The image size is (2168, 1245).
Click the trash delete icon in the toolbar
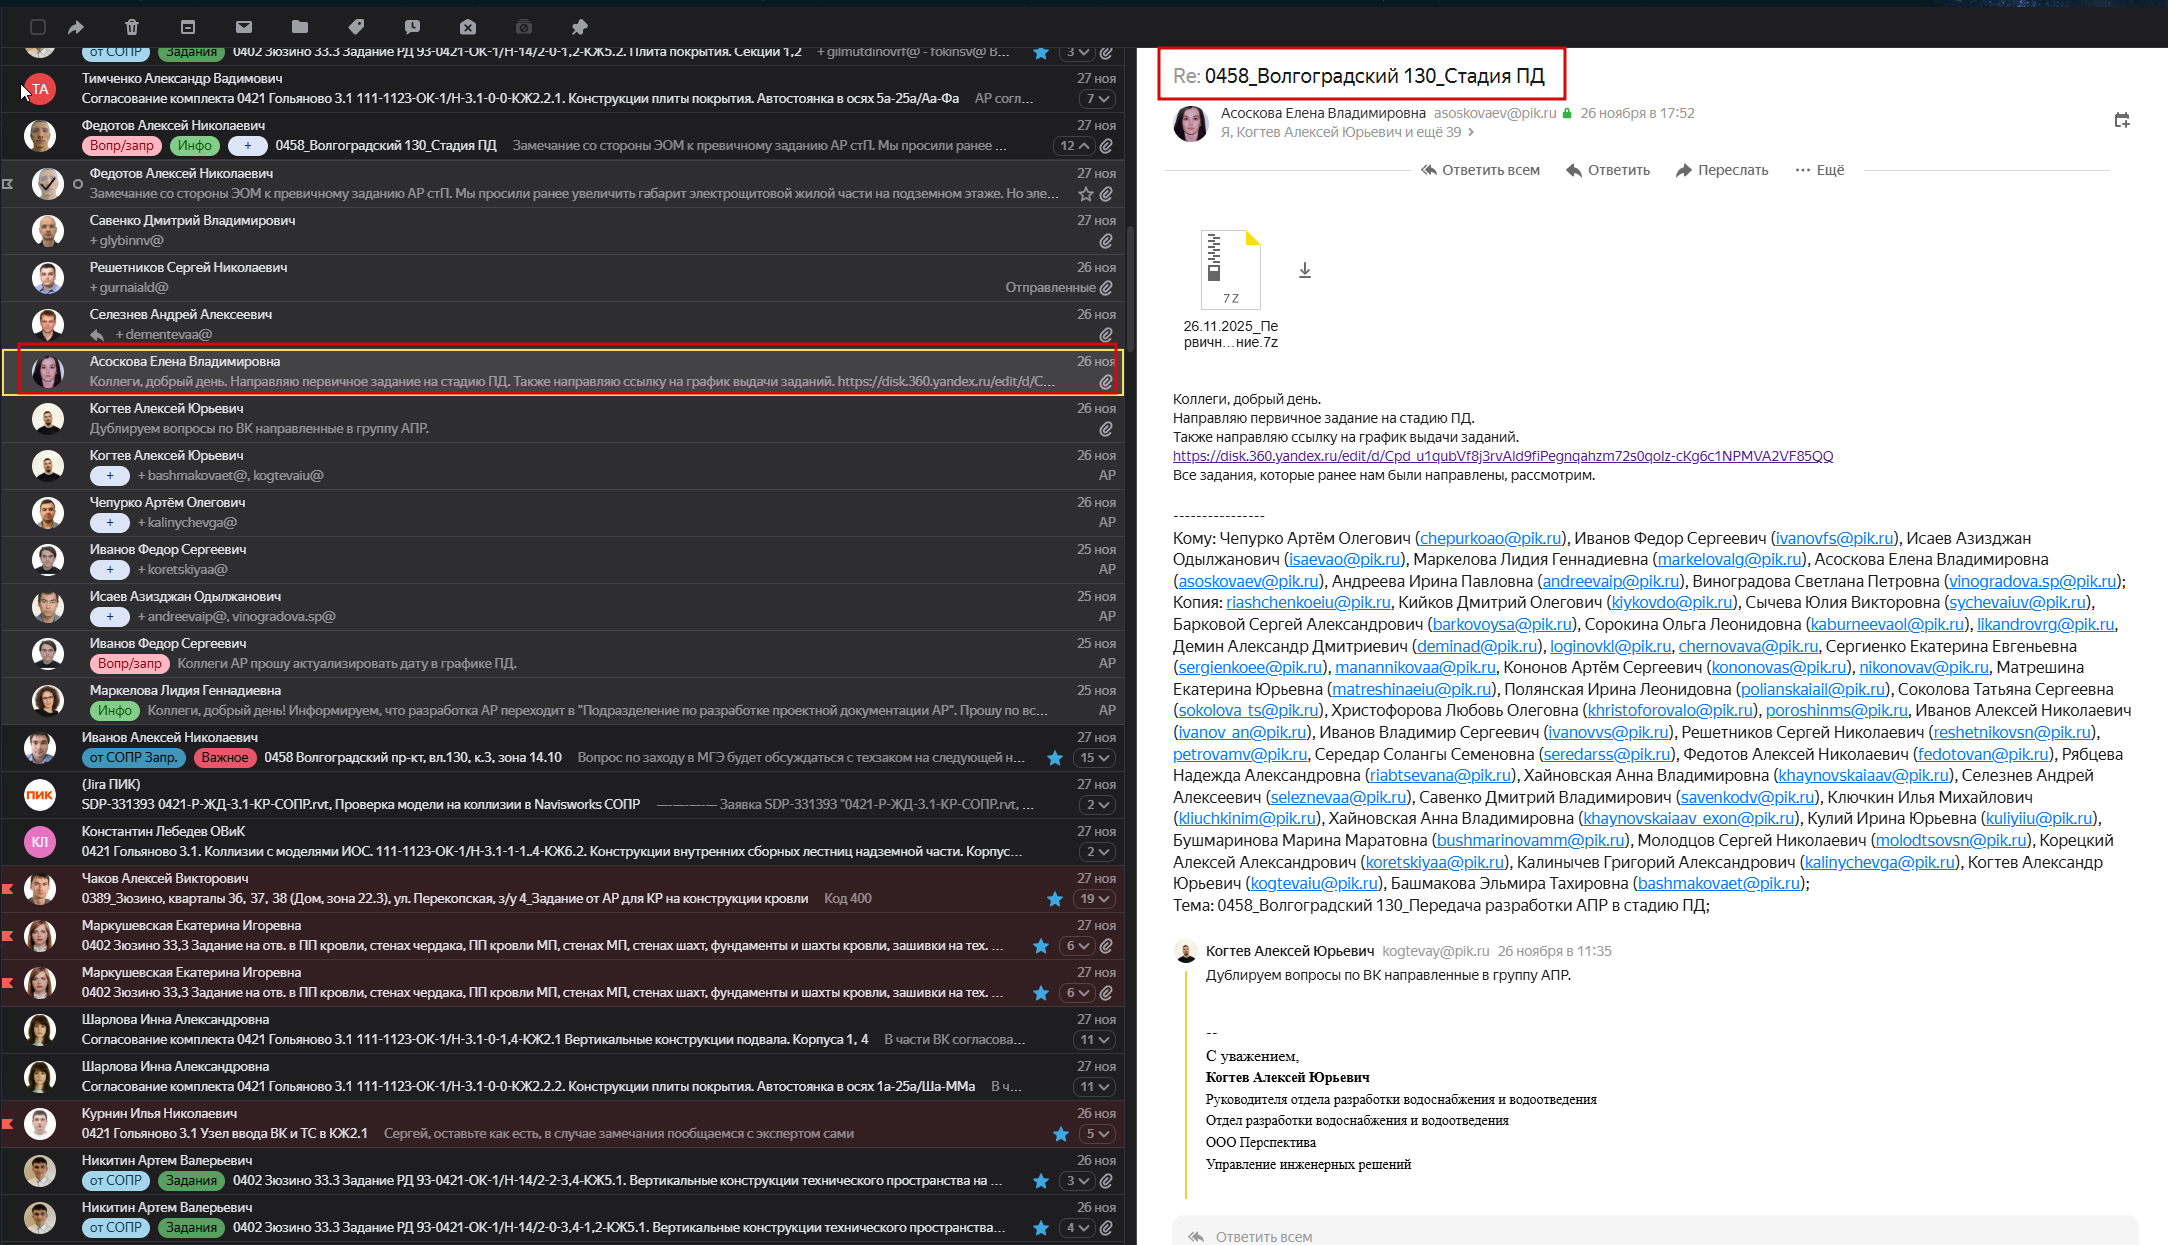[x=132, y=27]
